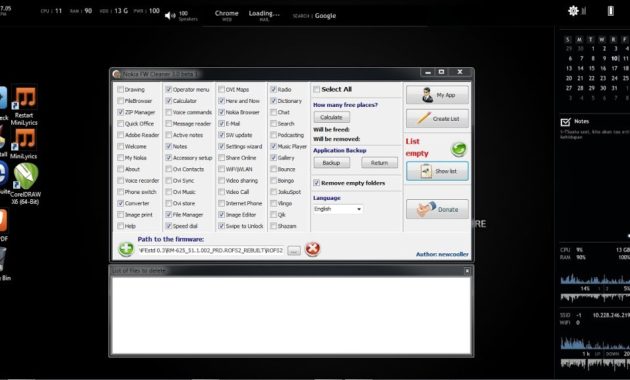Uncheck the Calculator checkbox

[x=169, y=101]
